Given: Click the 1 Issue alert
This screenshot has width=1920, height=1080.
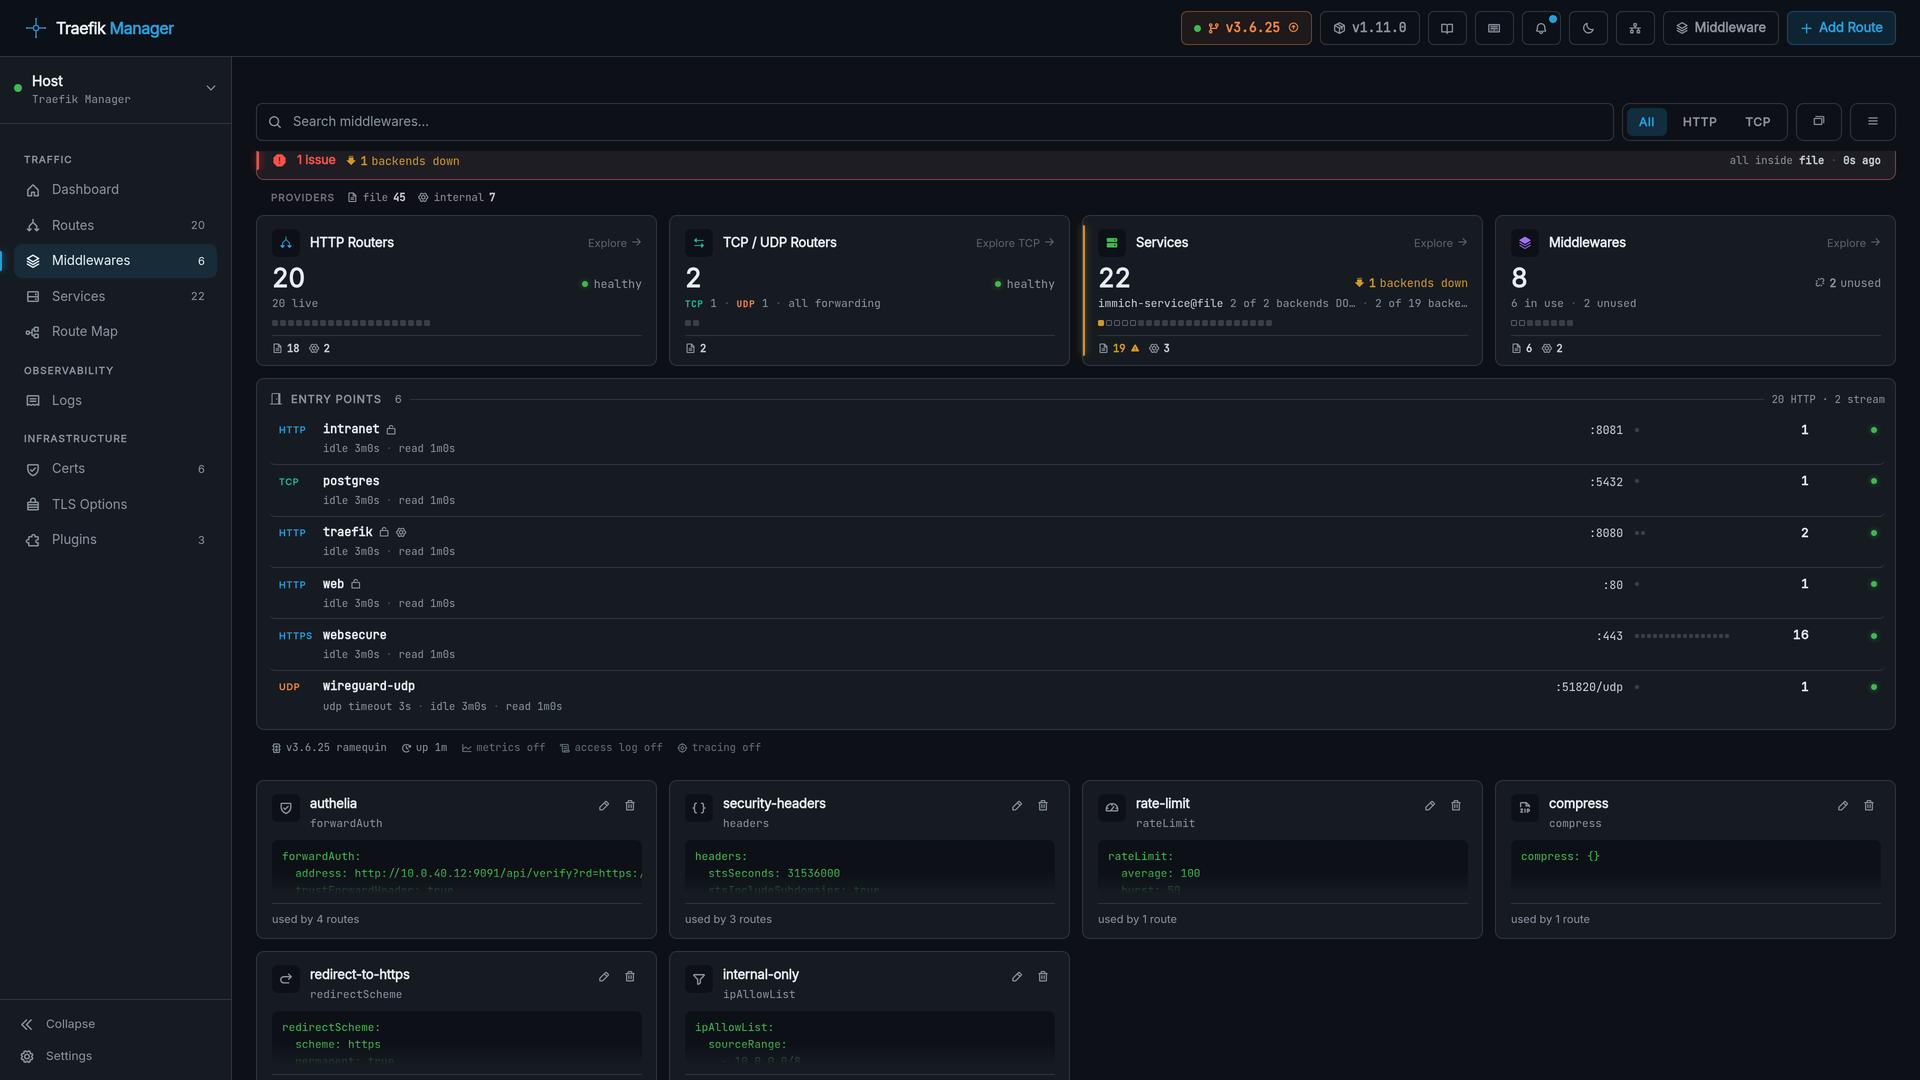Looking at the screenshot, I should (306, 160).
